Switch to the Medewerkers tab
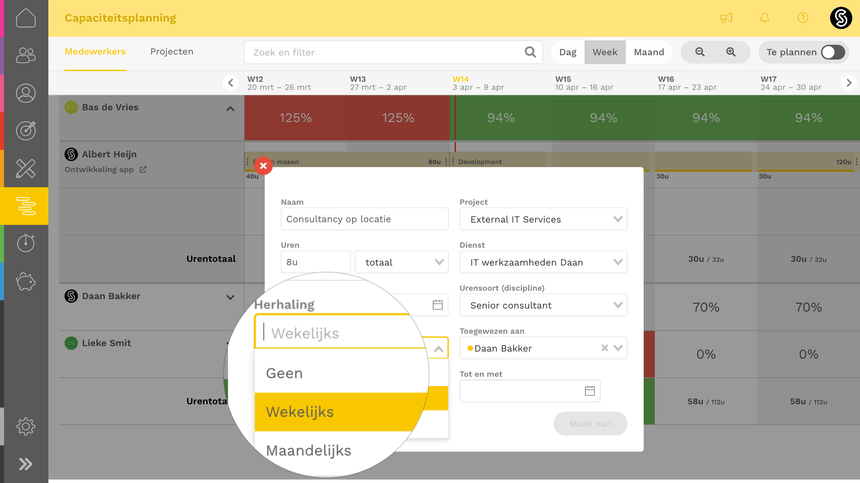 95,52
